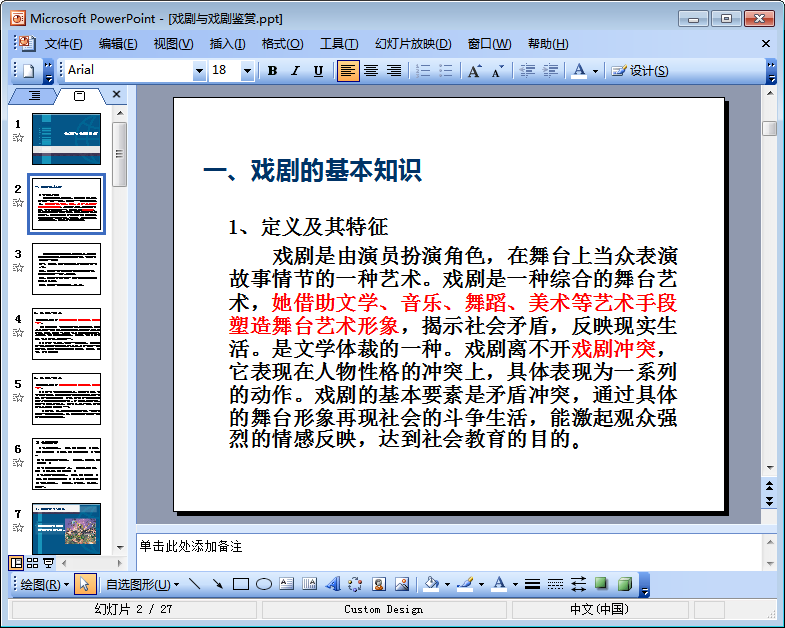Enable center text alignment
Screen dimensions: 785x628
click(x=371, y=71)
